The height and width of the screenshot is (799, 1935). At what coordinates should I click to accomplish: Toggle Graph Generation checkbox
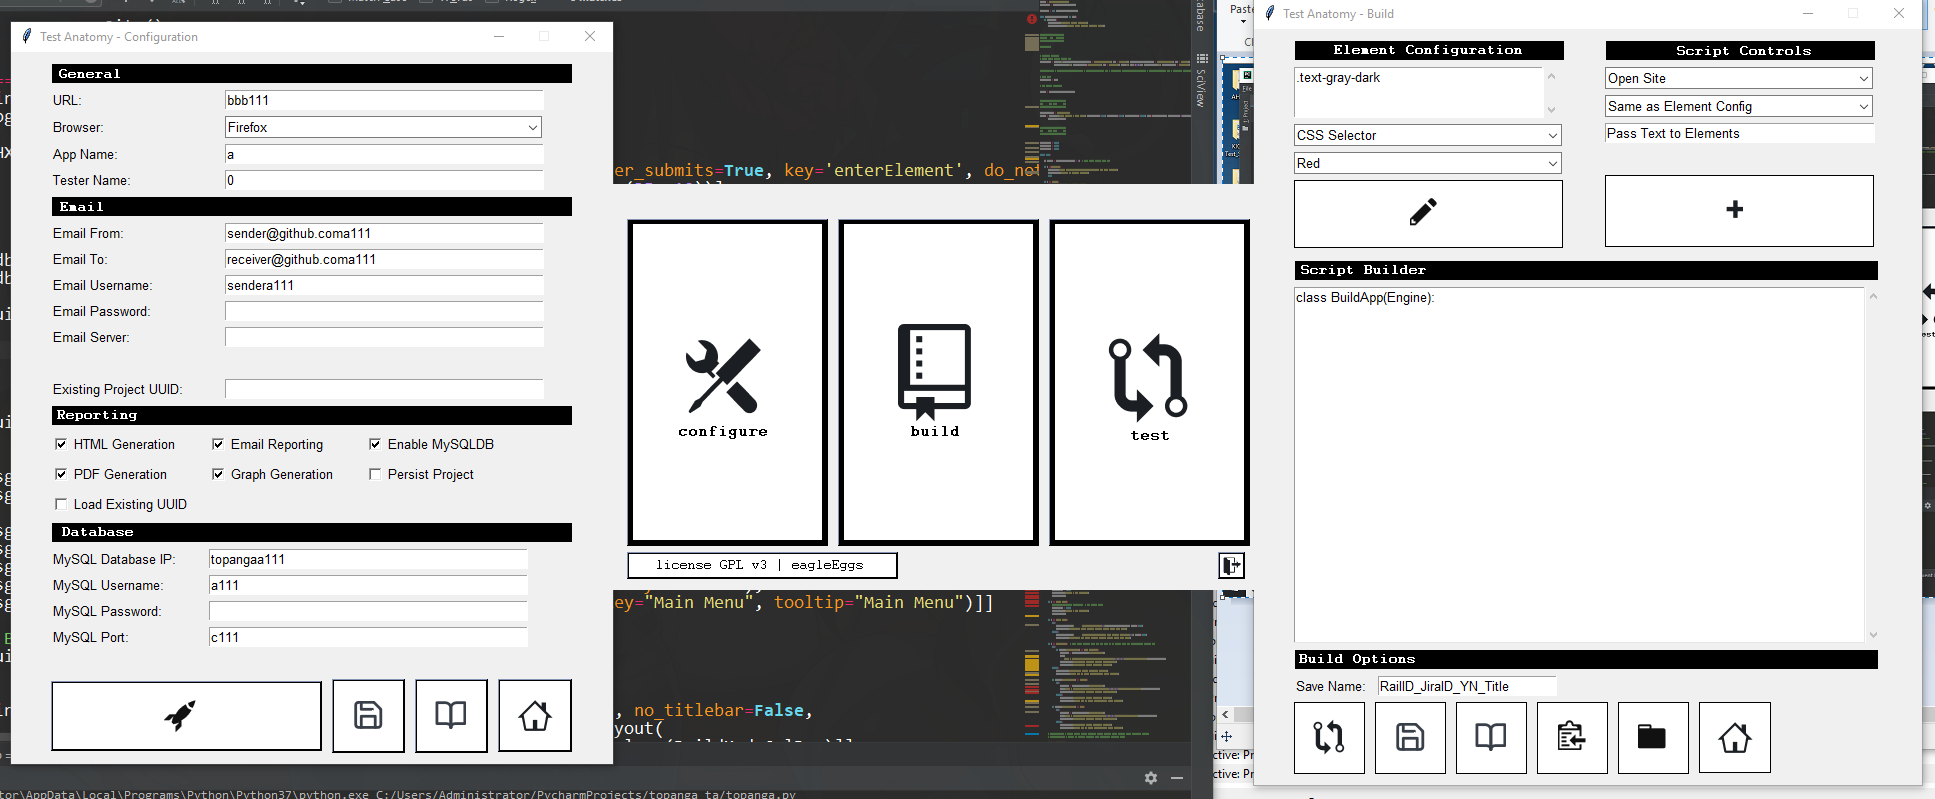[x=218, y=474]
